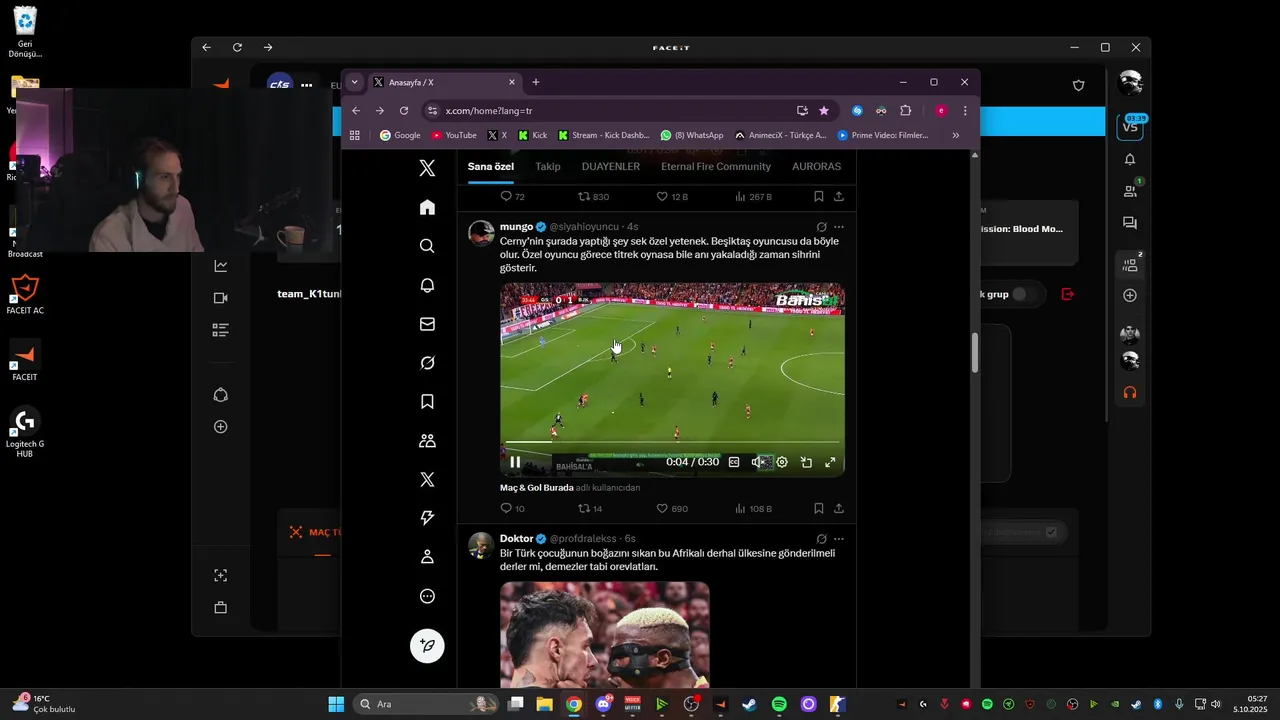
Task: Expand Chrome tab search chevron
Action: click(354, 82)
